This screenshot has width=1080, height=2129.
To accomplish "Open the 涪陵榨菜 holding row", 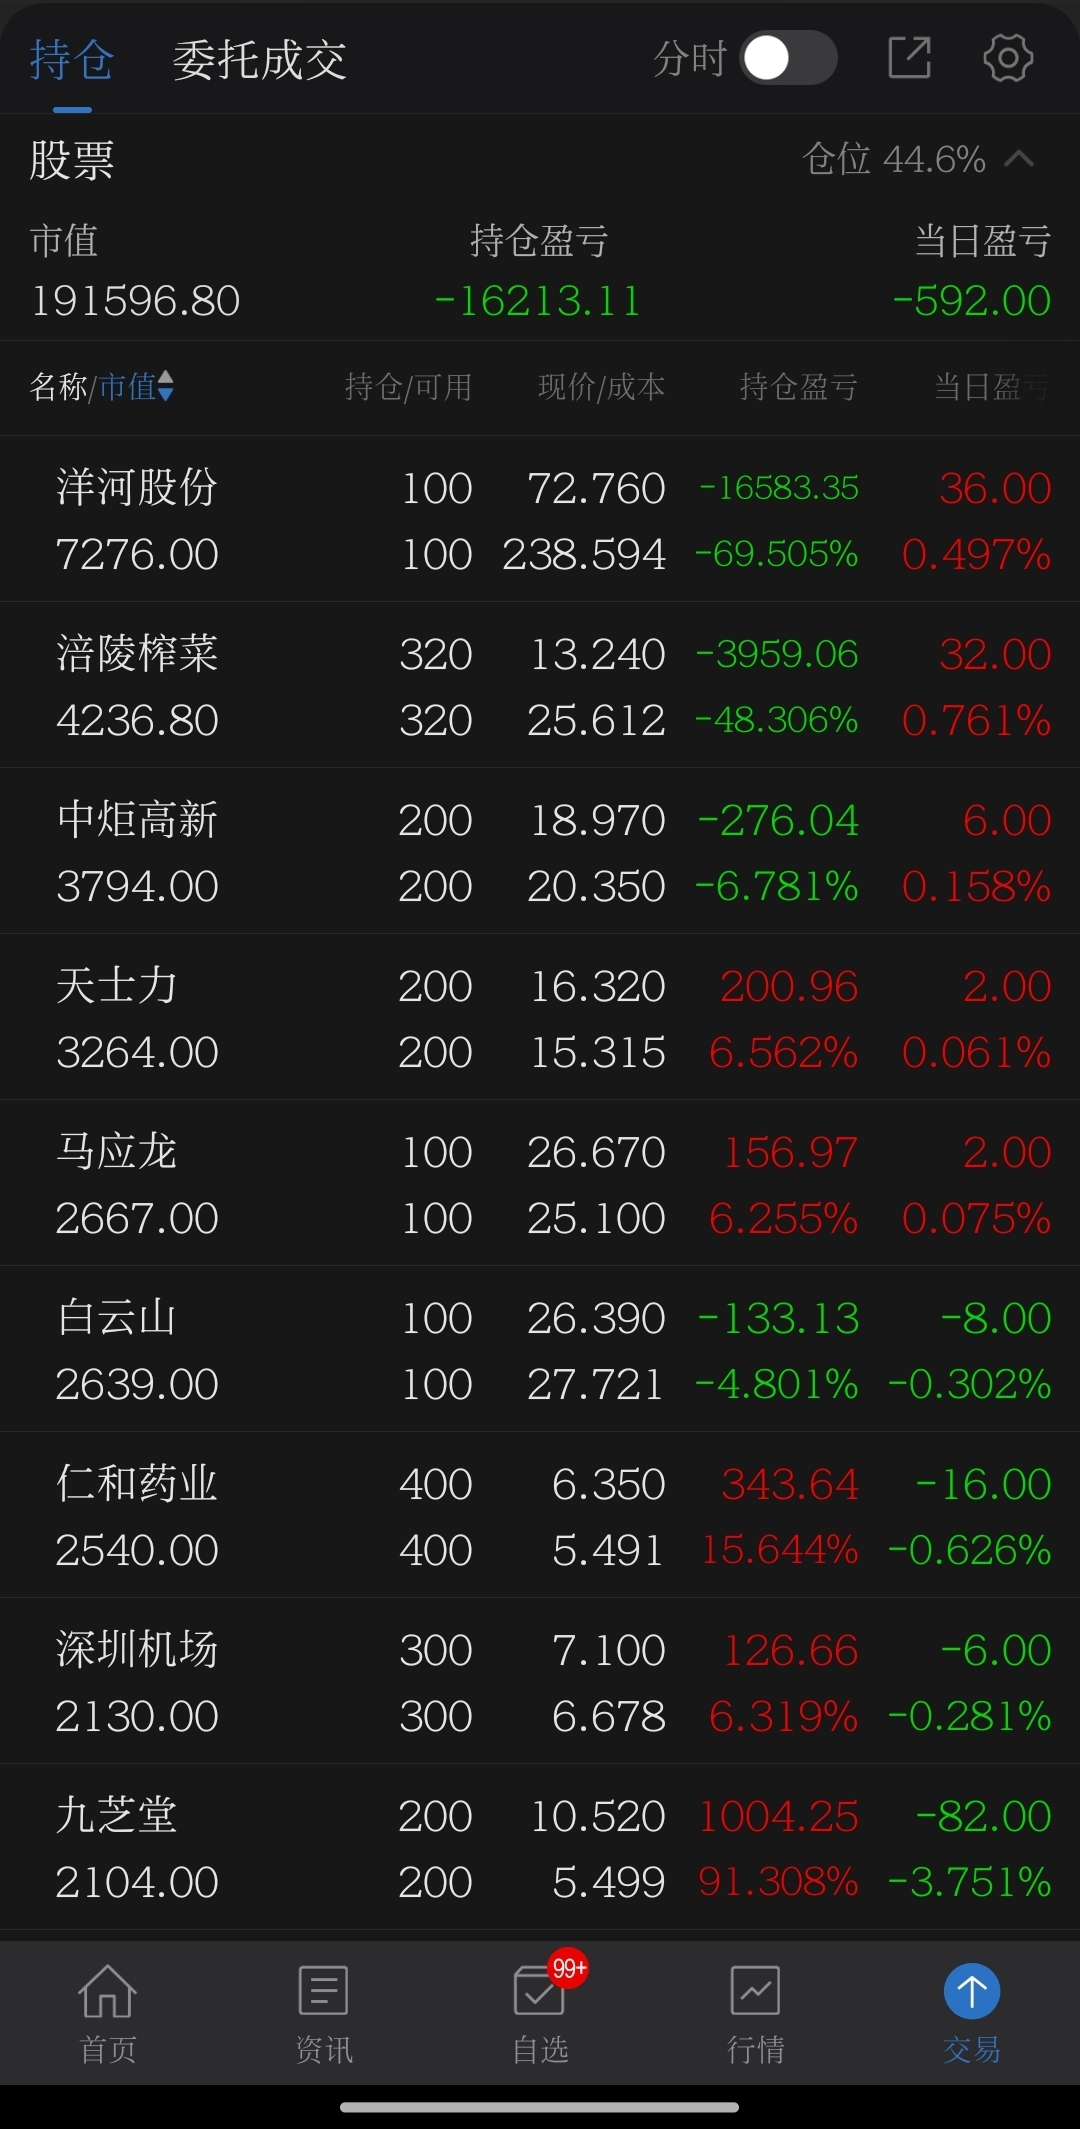I will (x=540, y=685).
